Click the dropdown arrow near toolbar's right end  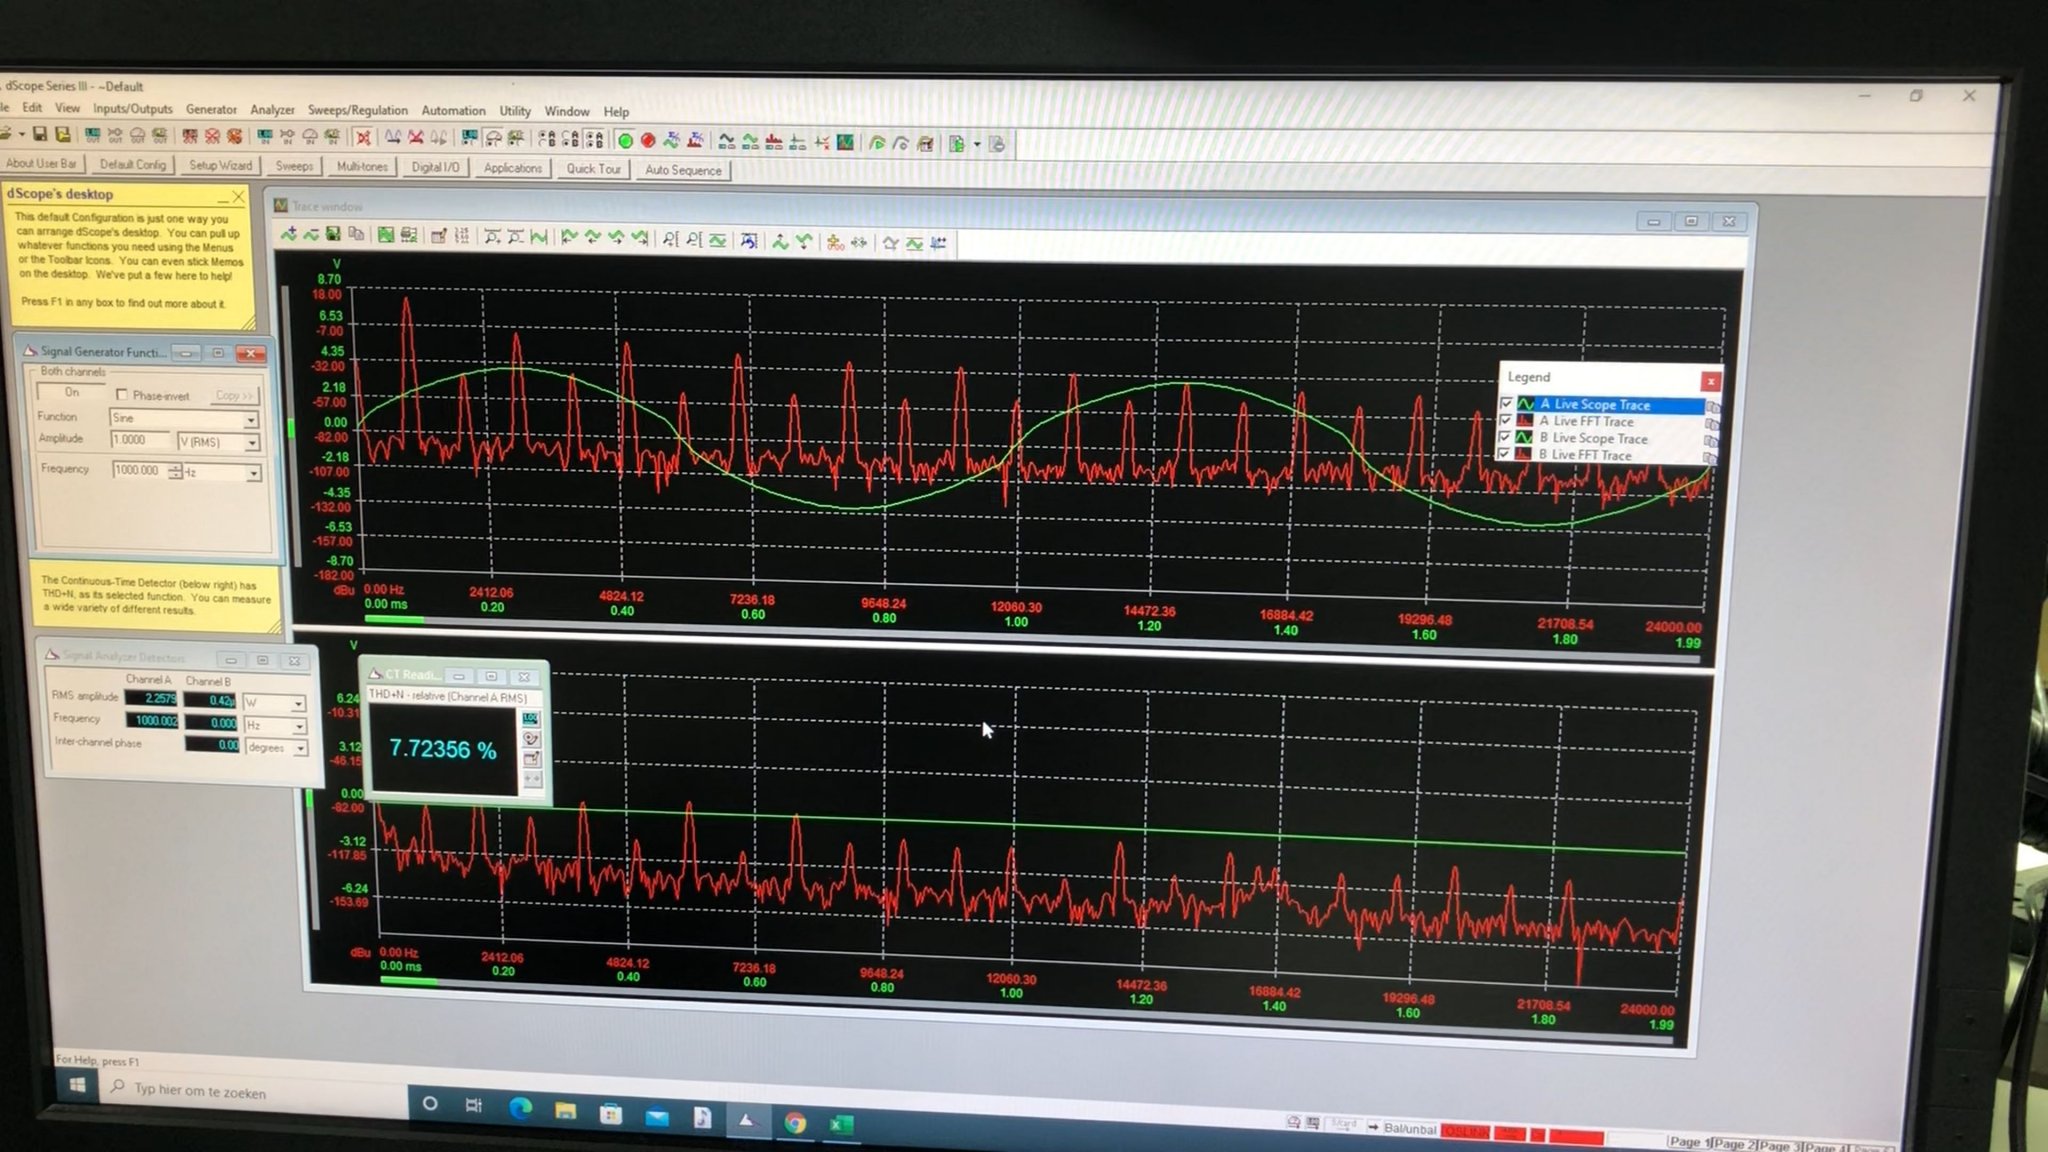[x=977, y=144]
